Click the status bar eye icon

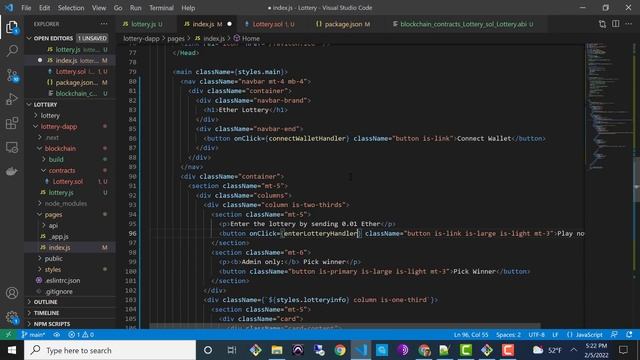[57, 335]
